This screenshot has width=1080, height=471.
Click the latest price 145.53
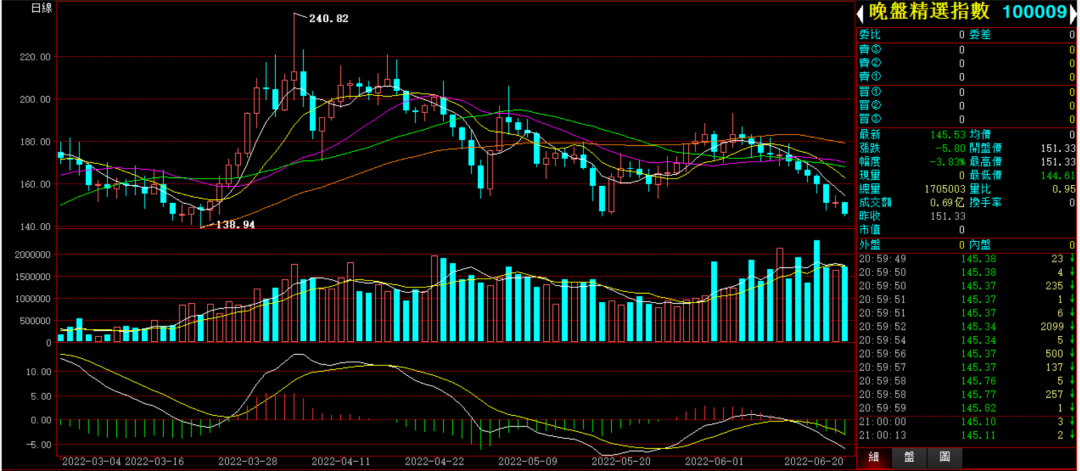(x=948, y=134)
